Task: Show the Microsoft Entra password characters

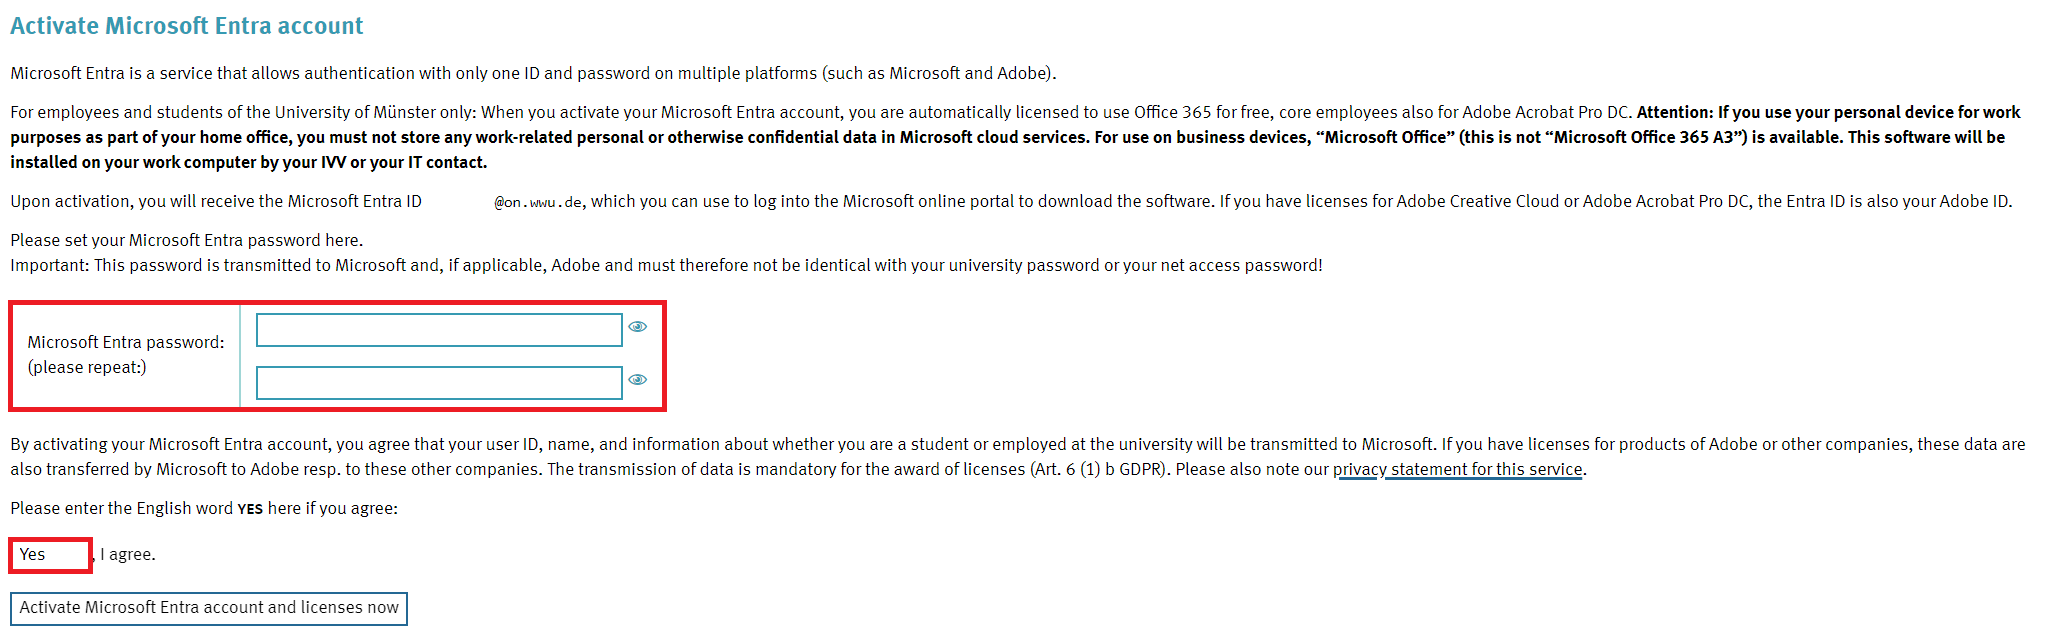Action: coord(637,327)
